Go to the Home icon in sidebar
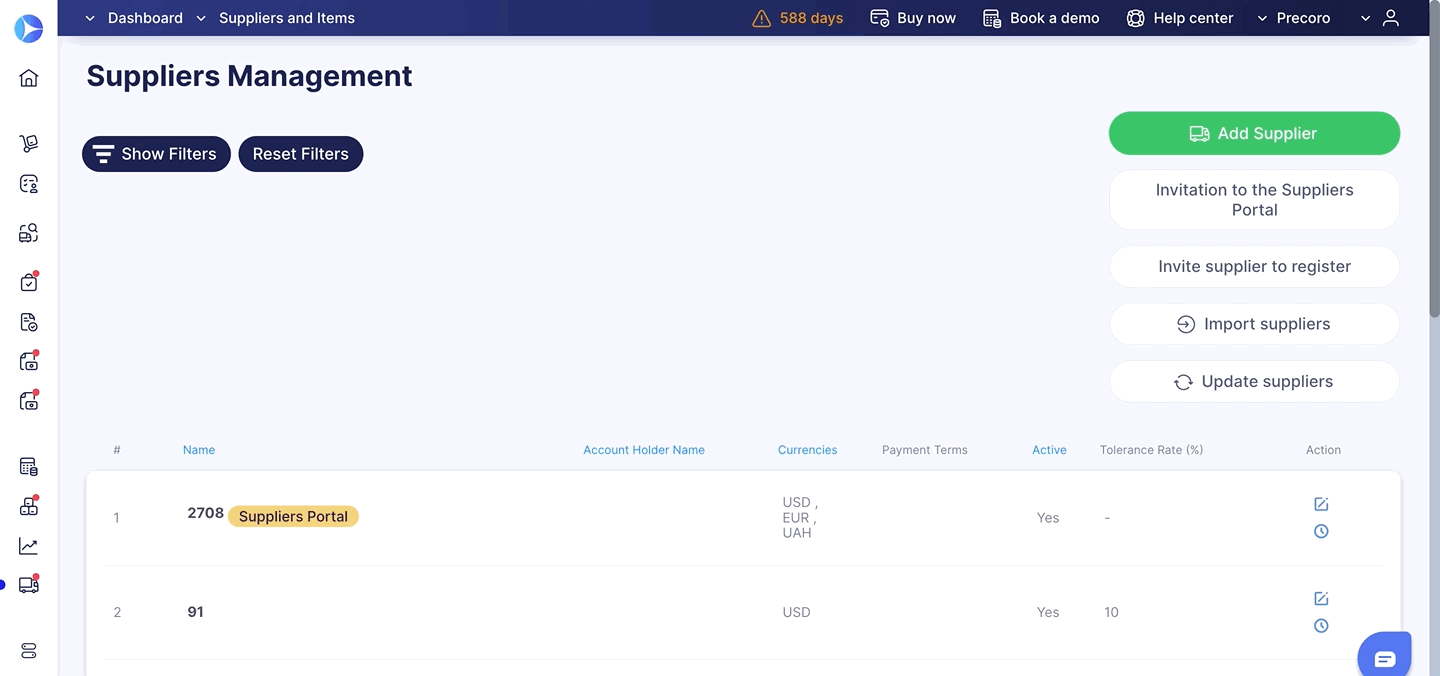Image resolution: width=1440 pixels, height=676 pixels. pyautogui.click(x=29, y=78)
